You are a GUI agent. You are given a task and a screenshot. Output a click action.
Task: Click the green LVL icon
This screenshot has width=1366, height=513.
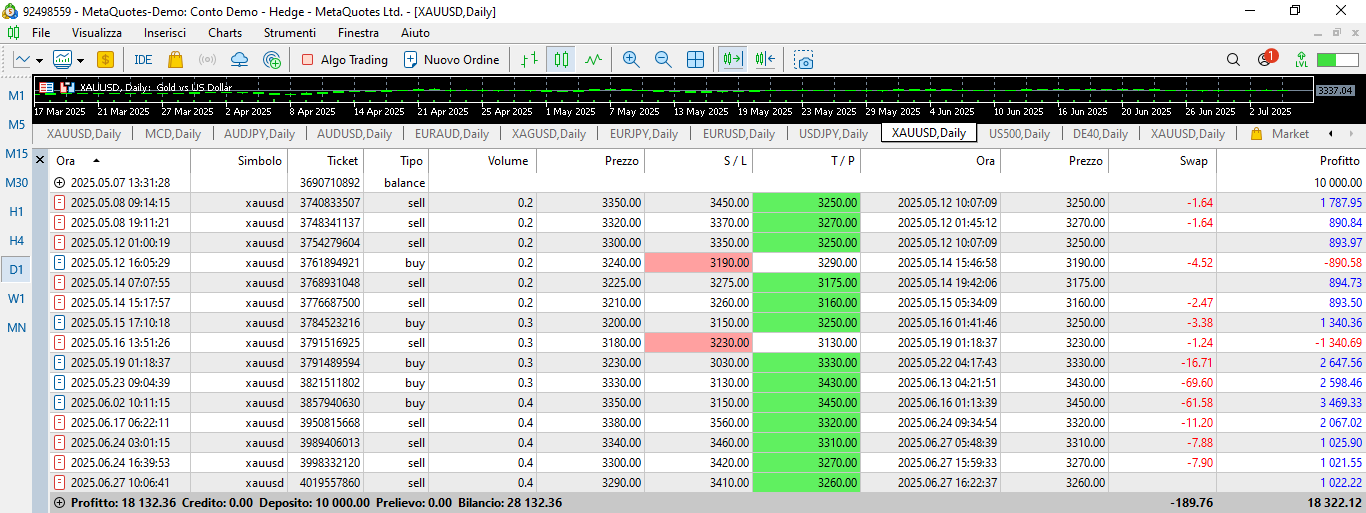click(1301, 60)
